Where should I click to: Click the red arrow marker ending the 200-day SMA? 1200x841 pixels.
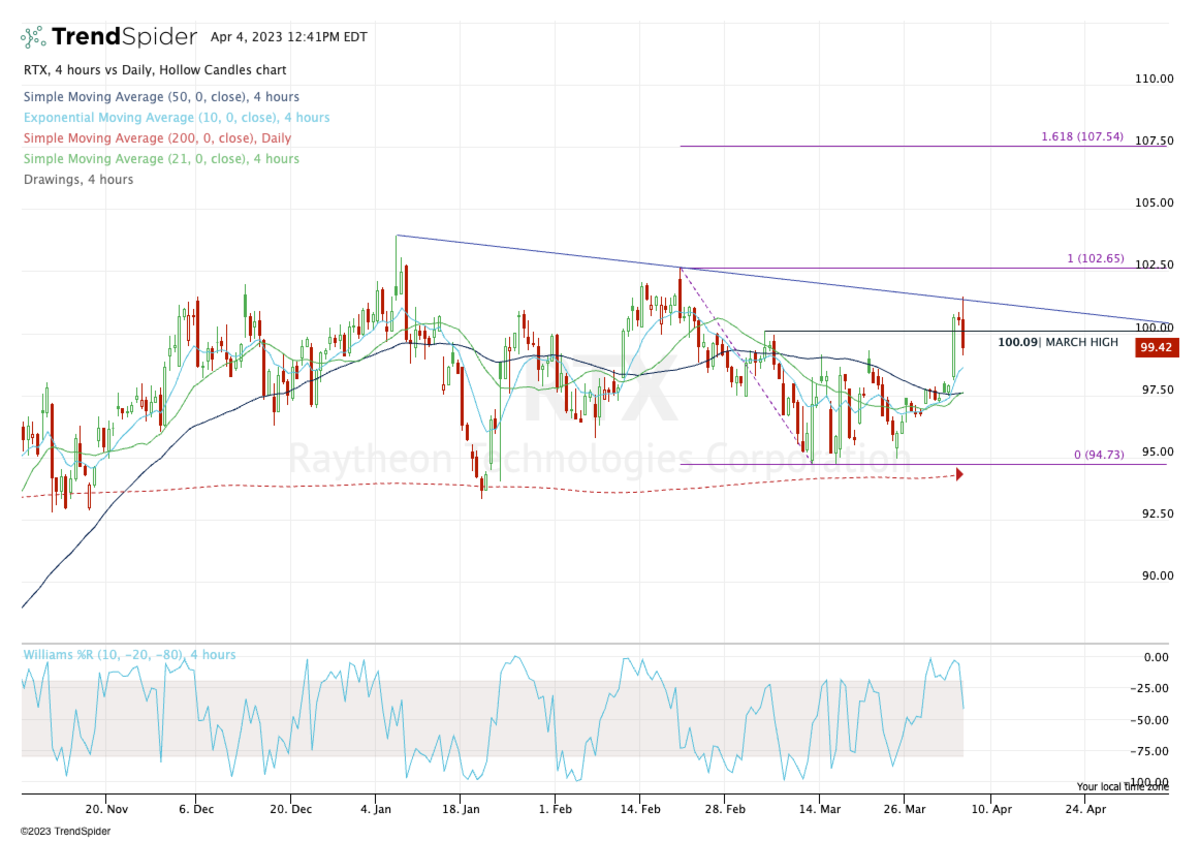click(958, 475)
